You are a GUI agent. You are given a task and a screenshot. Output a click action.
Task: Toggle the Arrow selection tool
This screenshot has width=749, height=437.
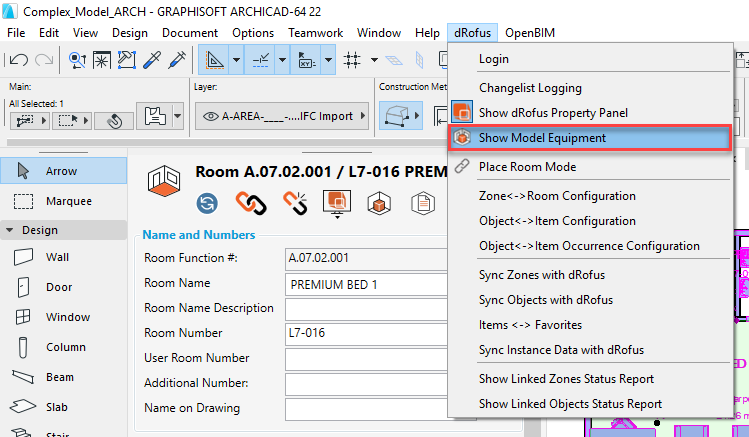62,171
